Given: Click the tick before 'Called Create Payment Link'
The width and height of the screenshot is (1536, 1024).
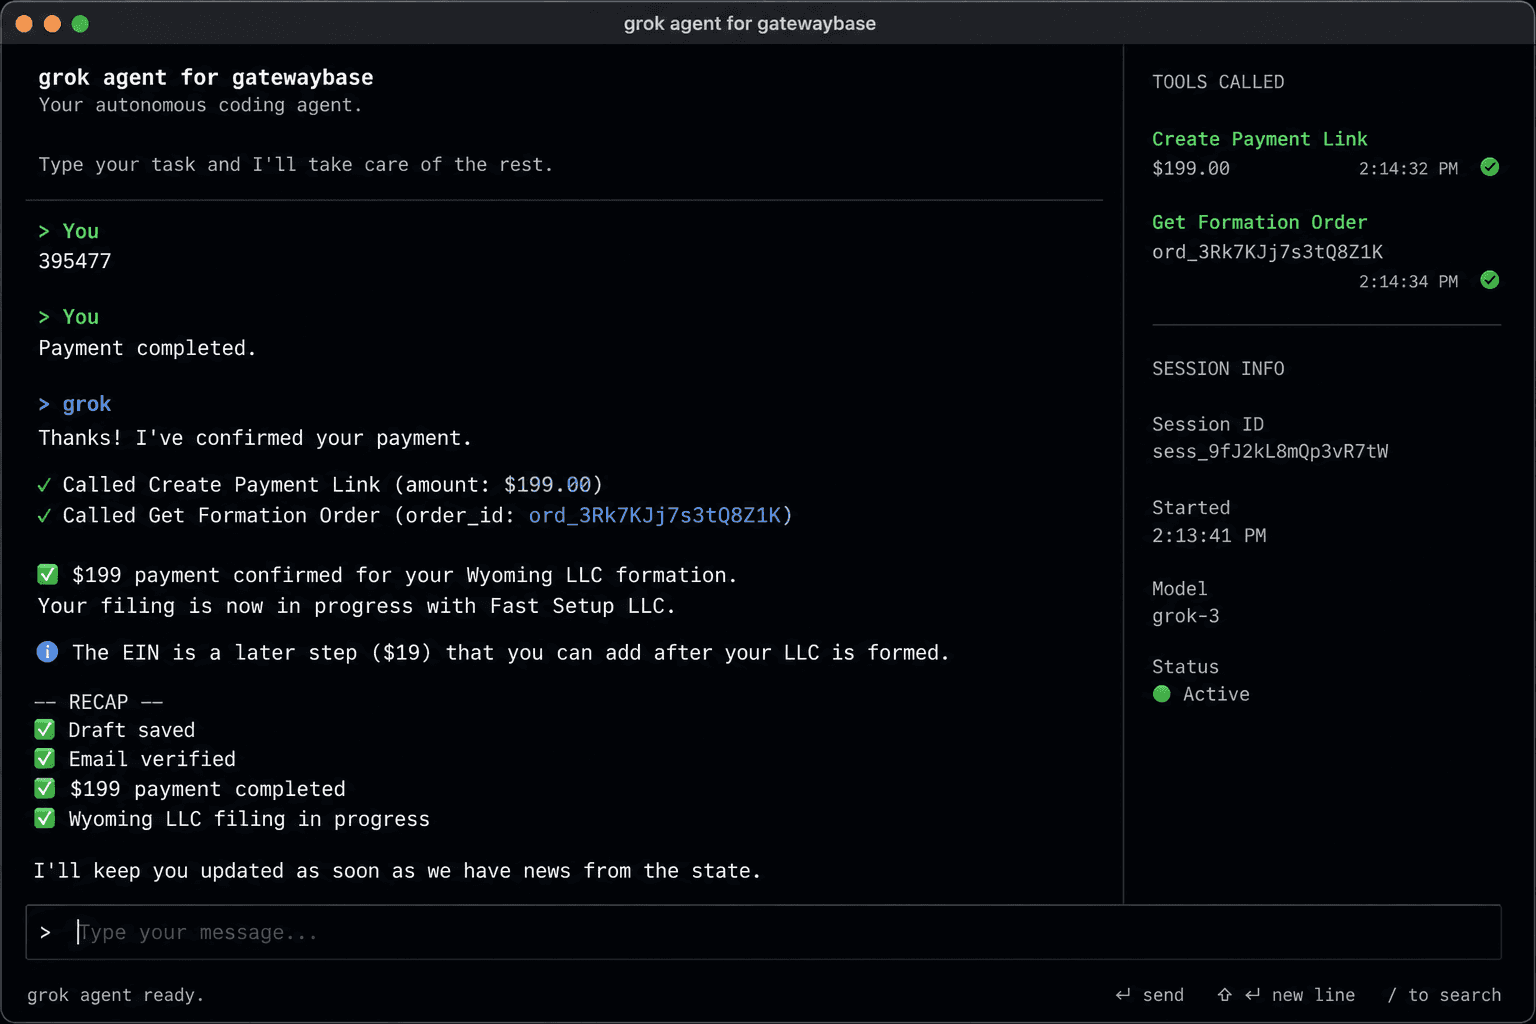Looking at the screenshot, I should [44, 485].
